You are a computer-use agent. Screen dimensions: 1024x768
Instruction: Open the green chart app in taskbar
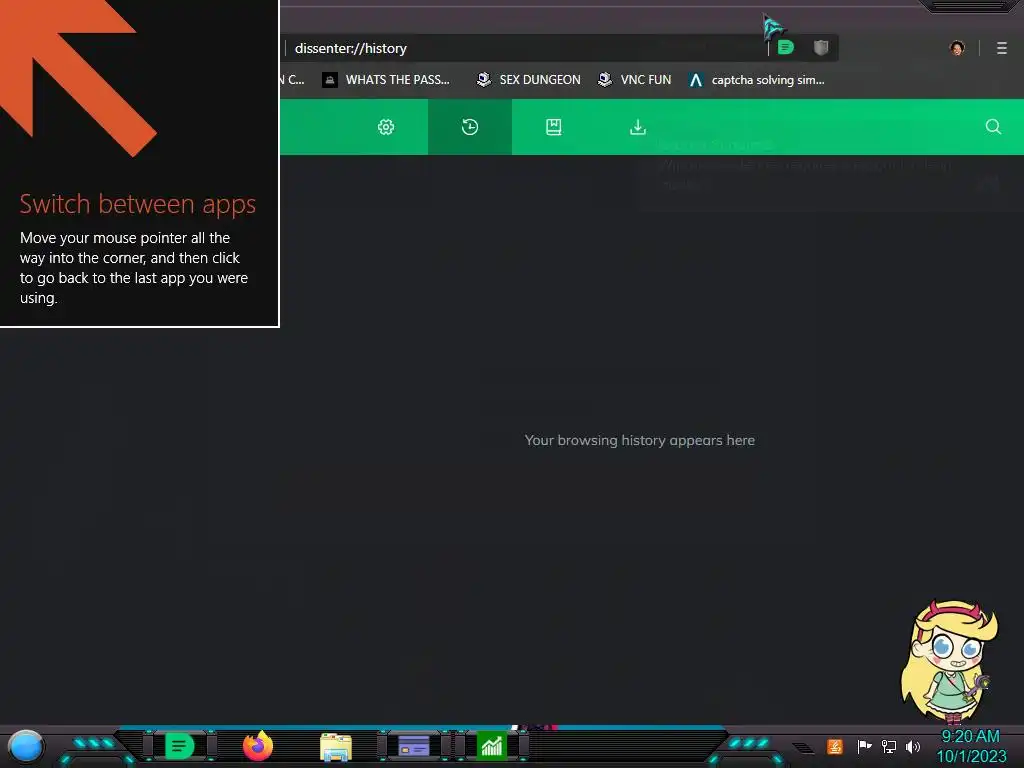tap(492, 746)
